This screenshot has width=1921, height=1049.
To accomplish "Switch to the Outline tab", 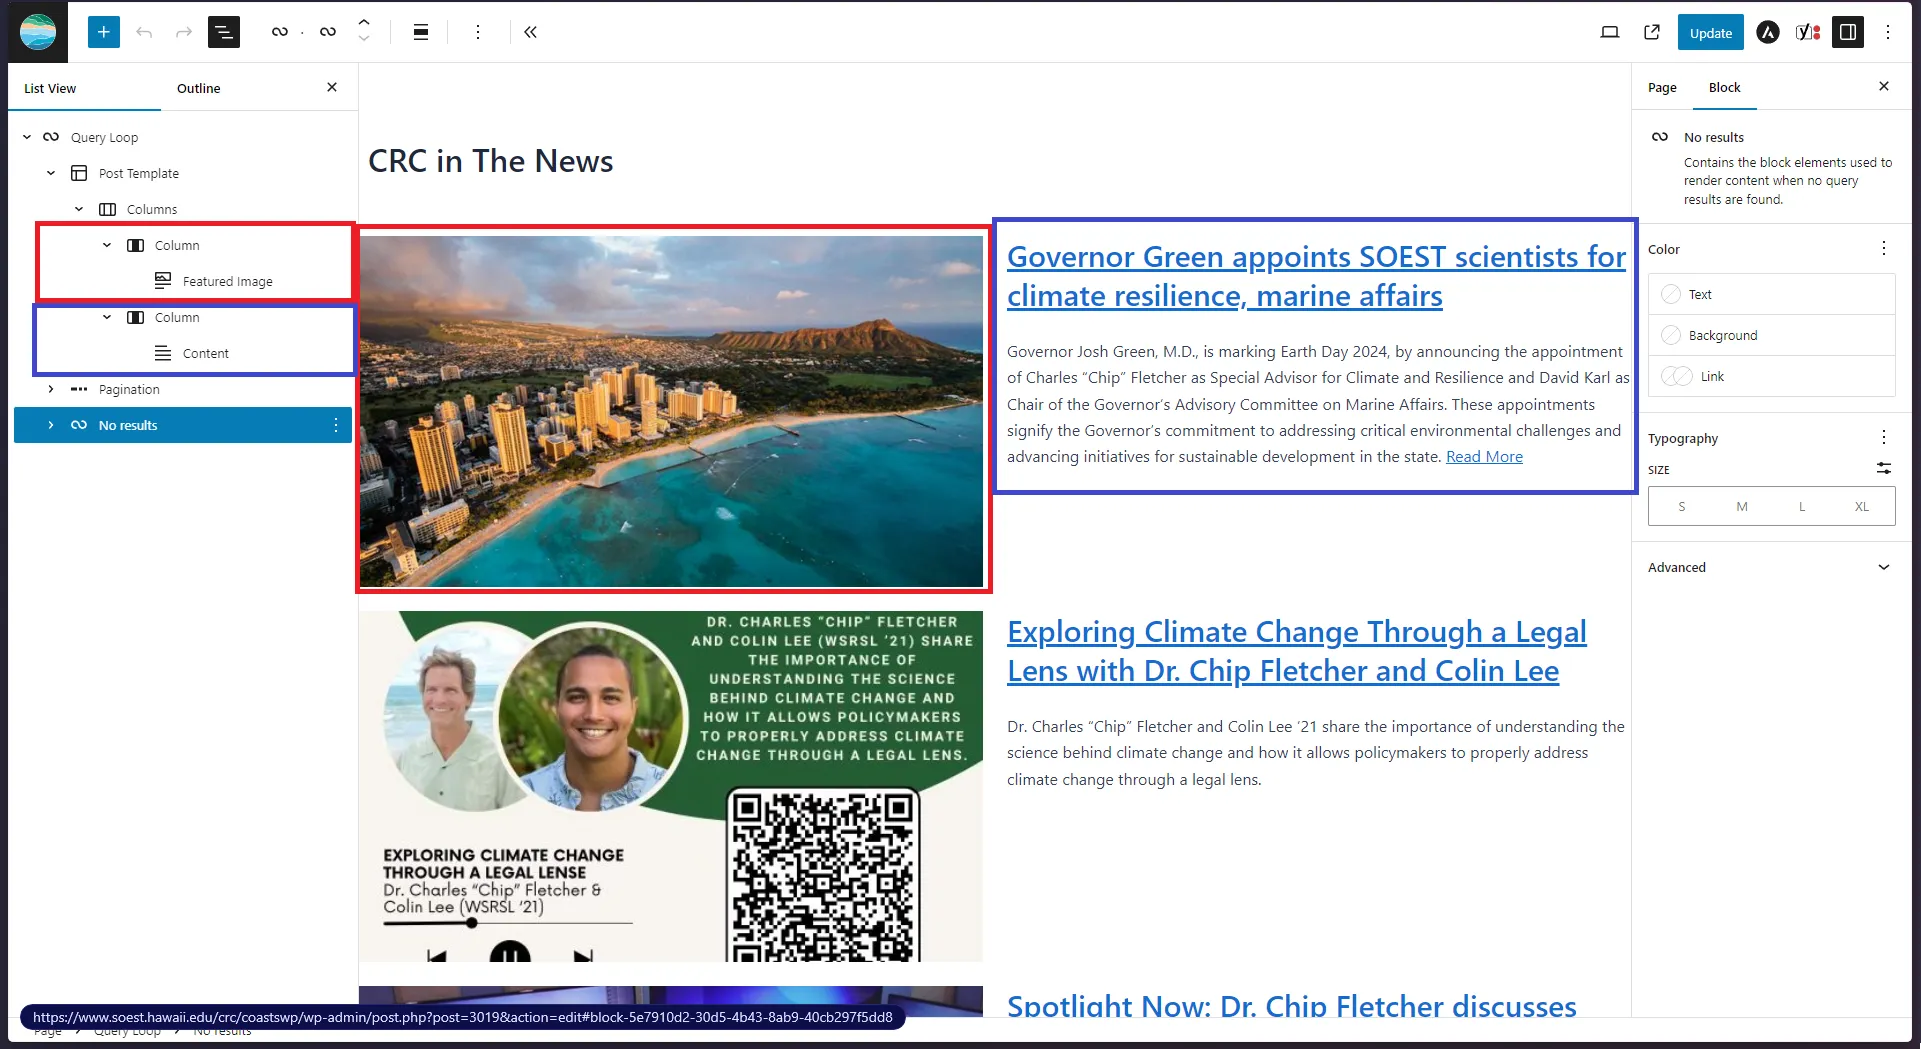I will 198,88.
